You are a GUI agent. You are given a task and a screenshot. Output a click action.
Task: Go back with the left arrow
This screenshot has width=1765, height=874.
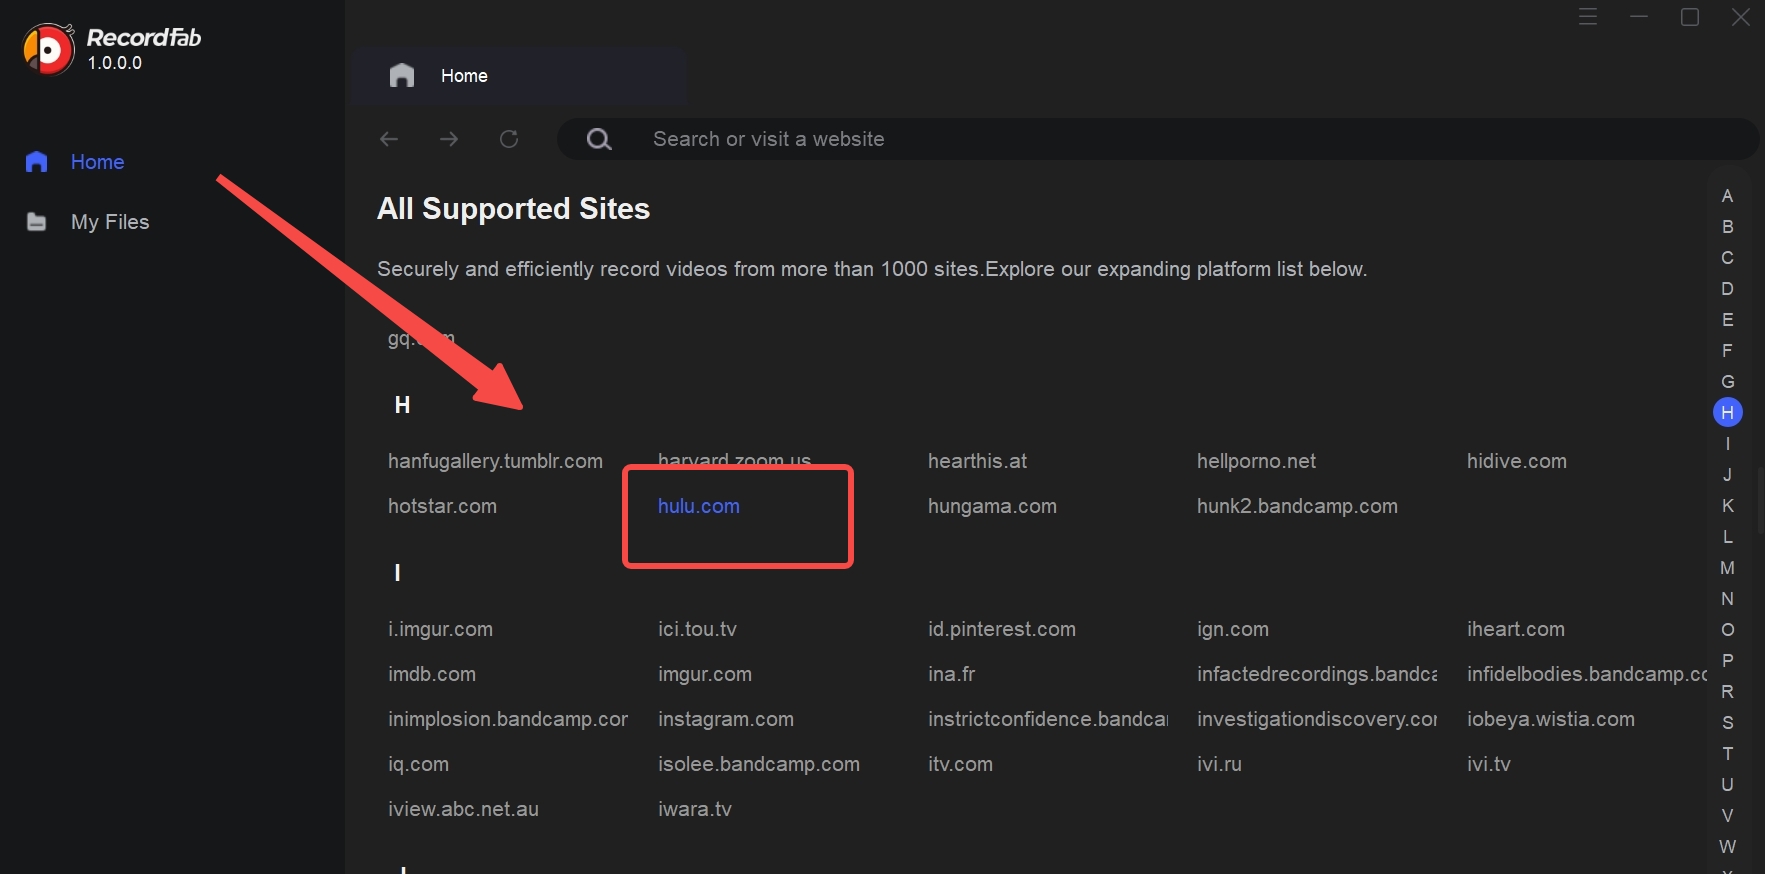[389, 139]
